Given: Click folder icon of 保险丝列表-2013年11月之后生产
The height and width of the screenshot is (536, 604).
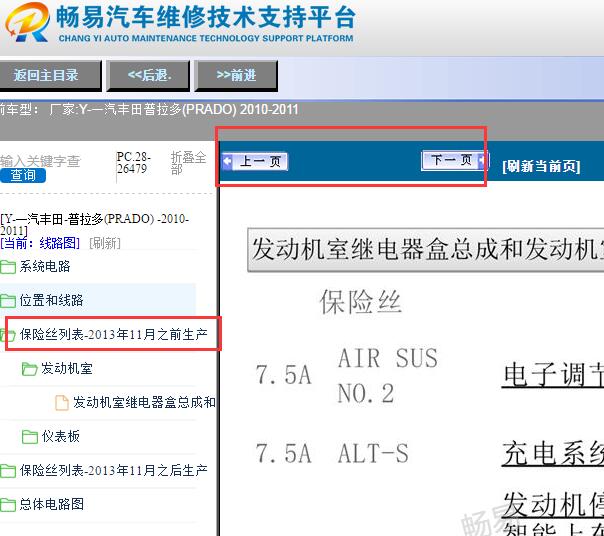Looking at the screenshot, I should pyautogui.click(x=8, y=470).
